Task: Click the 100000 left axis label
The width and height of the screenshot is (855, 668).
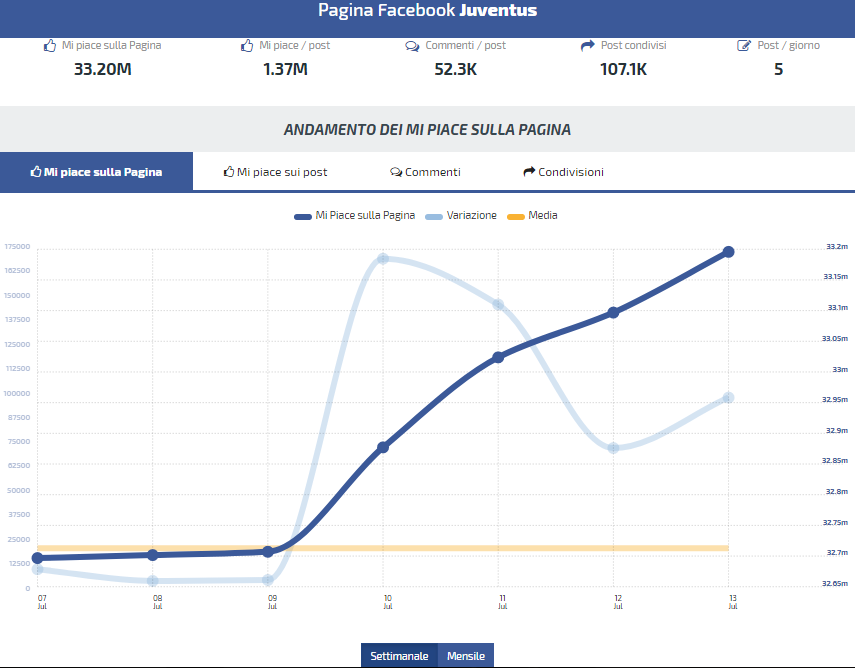Action: click(x=17, y=393)
